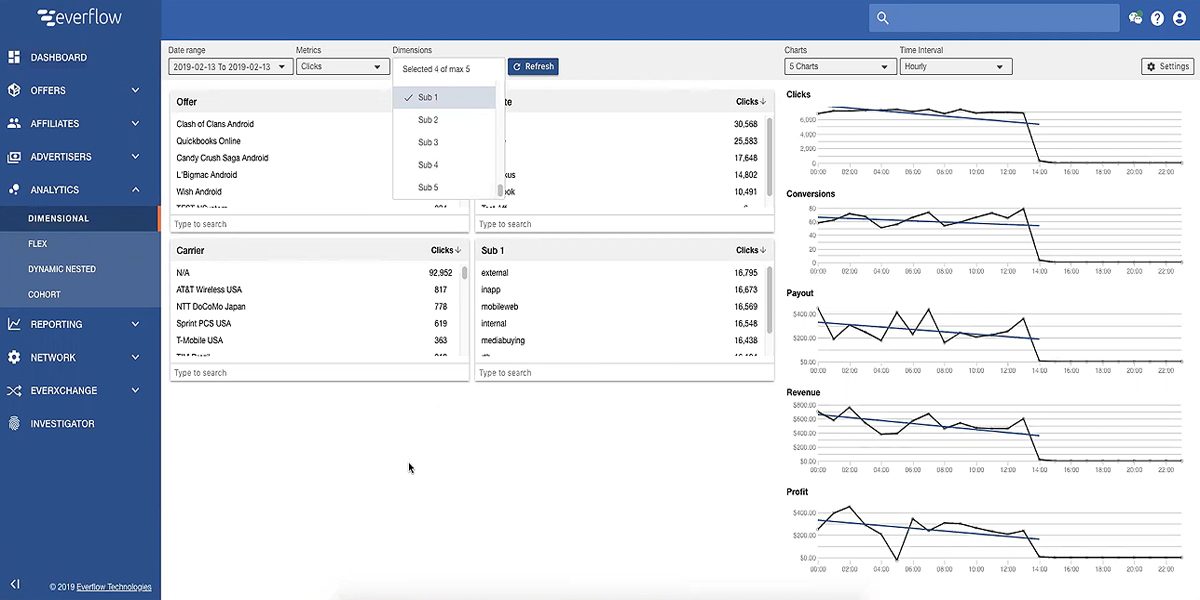Click the Everflow logo

(x=80, y=17)
